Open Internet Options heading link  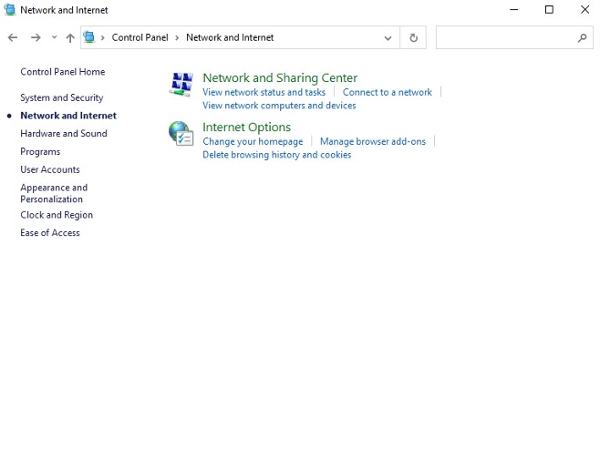click(x=246, y=127)
